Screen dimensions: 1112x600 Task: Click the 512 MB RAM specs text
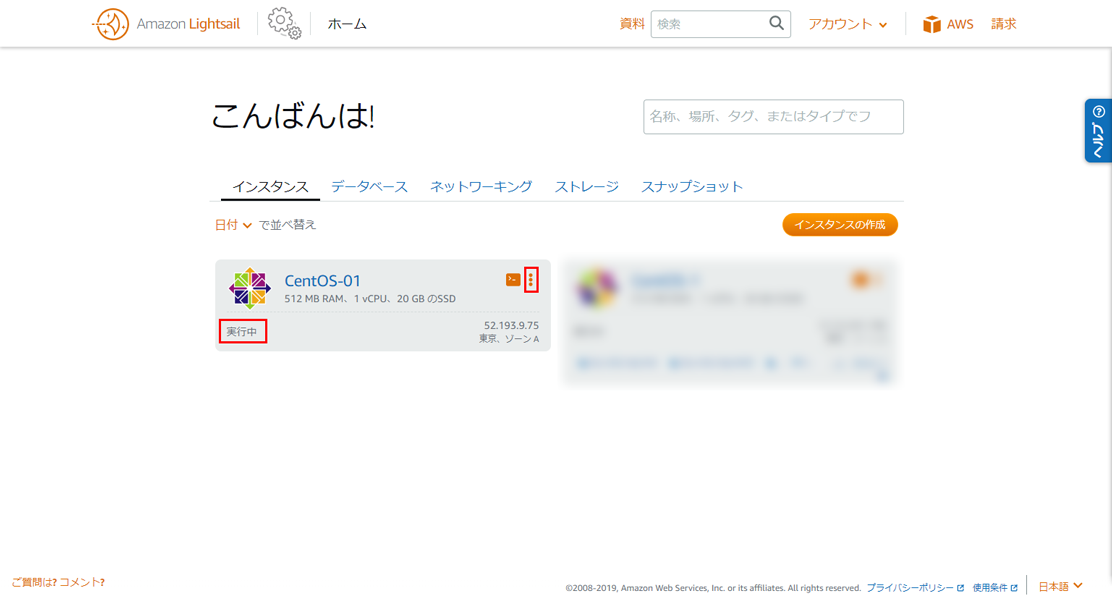tap(370, 299)
